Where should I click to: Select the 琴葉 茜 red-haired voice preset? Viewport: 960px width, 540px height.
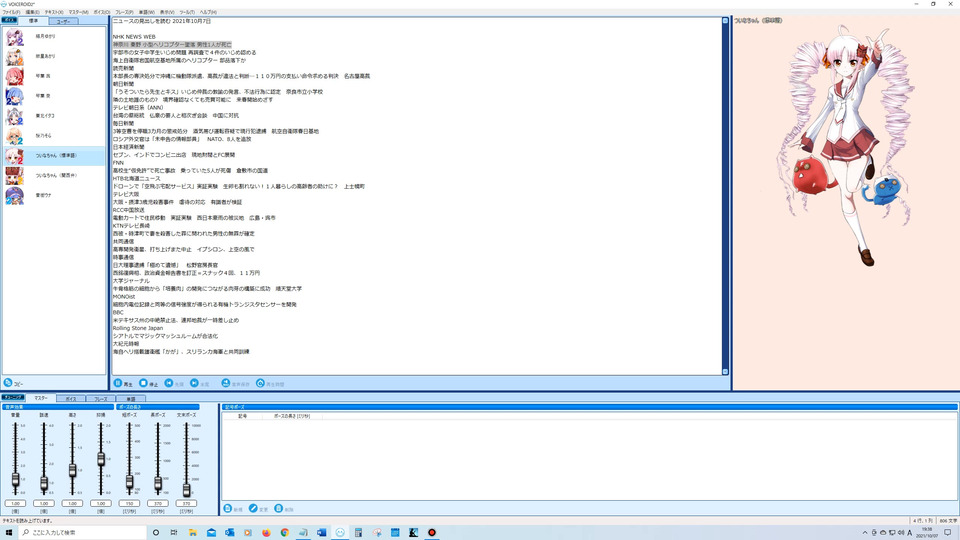[54, 76]
